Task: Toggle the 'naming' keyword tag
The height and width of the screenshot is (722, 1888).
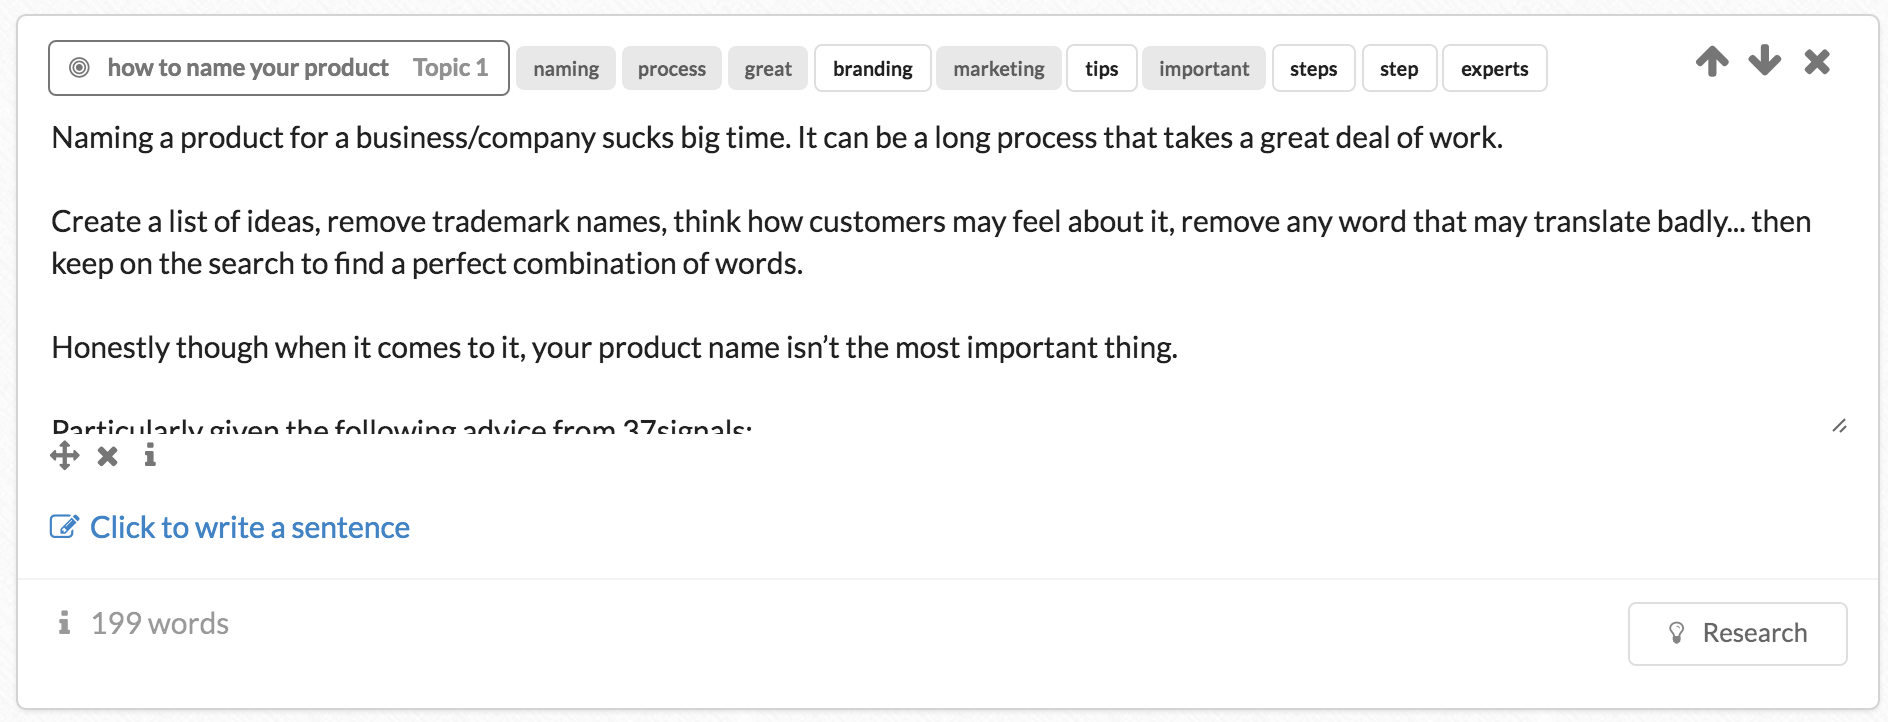Action: 566,68
